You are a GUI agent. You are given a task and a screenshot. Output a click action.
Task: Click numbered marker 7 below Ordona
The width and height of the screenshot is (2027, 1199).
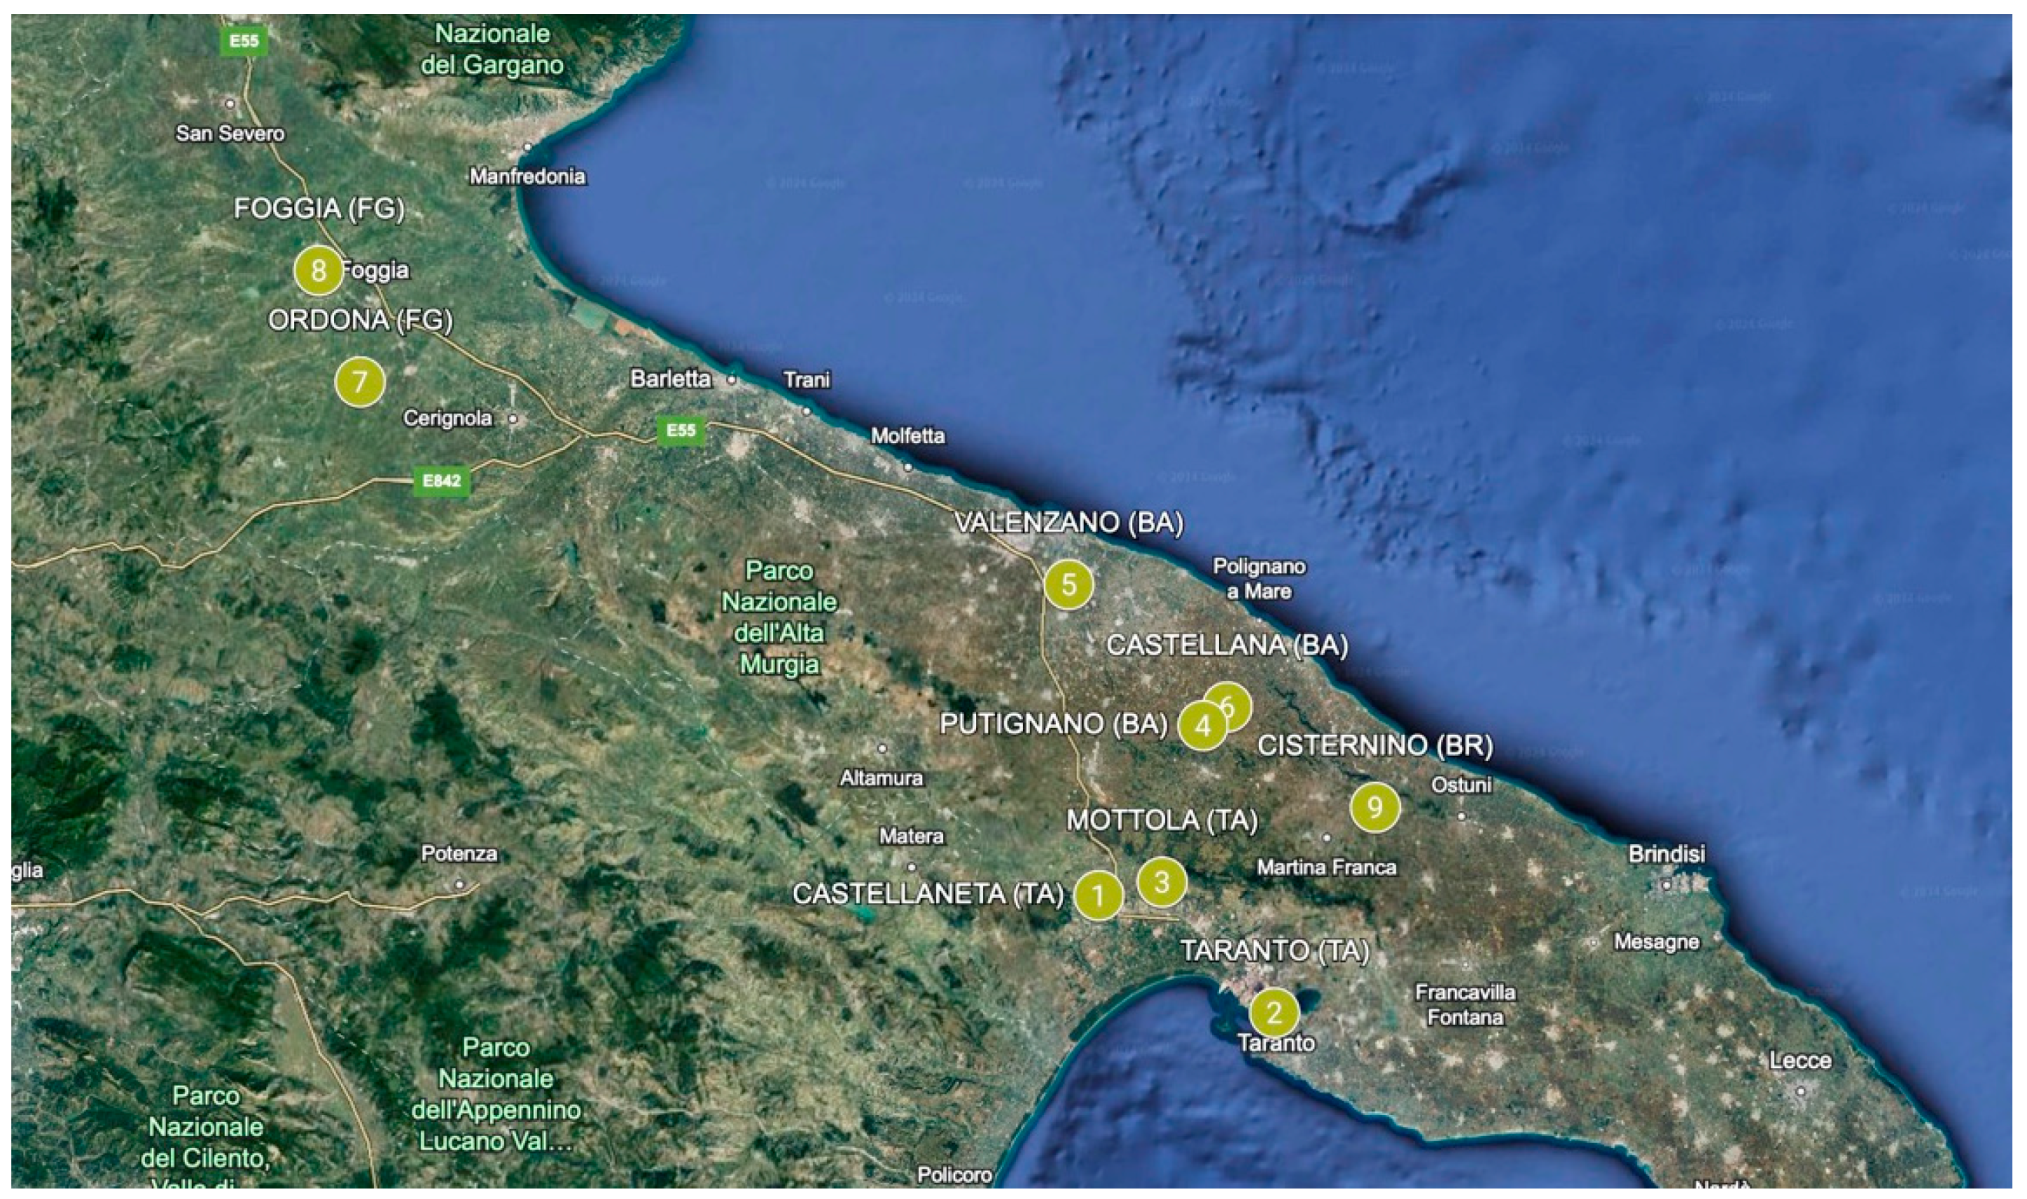coord(359,381)
